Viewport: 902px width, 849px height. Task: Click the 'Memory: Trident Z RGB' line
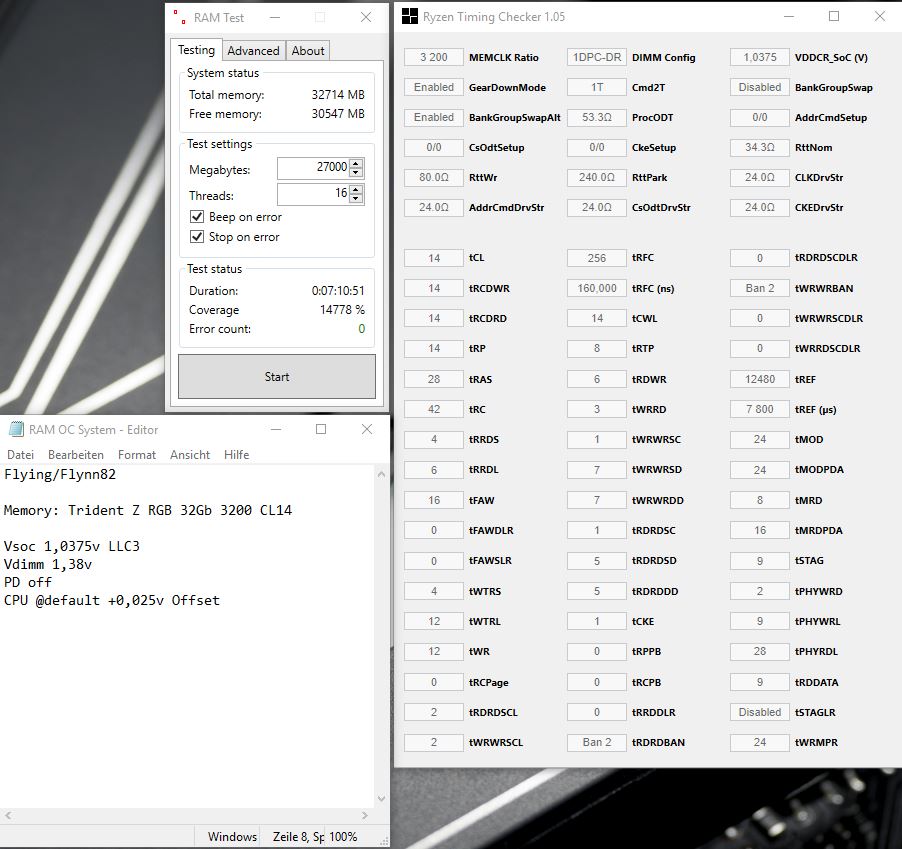point(147,510)
